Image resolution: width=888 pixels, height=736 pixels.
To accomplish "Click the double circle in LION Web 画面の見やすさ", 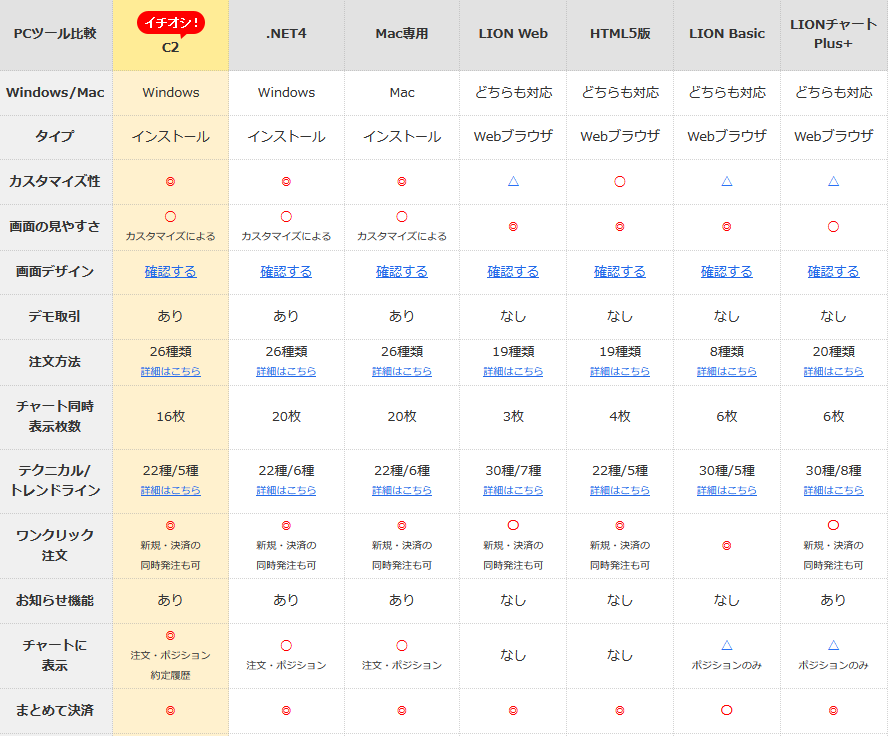I will 513,226.
